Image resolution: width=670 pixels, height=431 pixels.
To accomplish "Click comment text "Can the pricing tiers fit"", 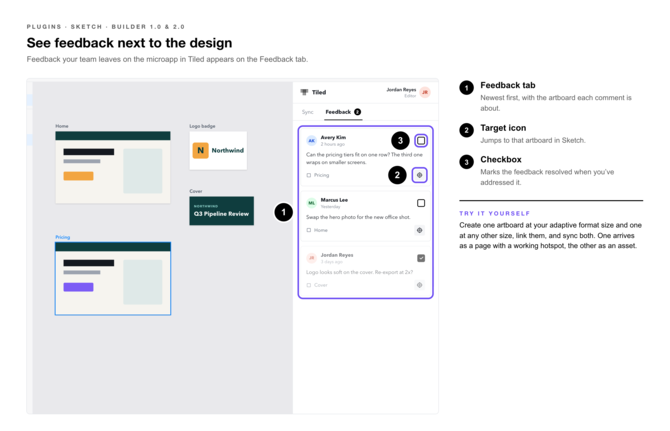I will pyautogui.click(x=364, y=158).
